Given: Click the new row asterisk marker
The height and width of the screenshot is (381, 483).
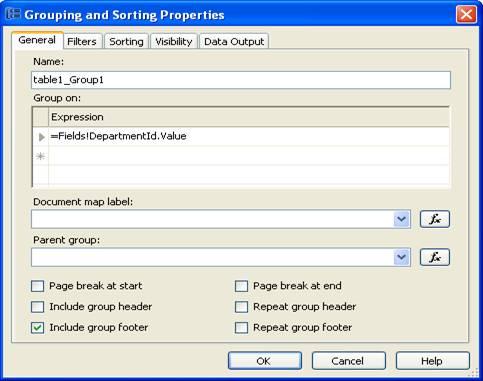Looking at the screenshot, I should point(41,156).
